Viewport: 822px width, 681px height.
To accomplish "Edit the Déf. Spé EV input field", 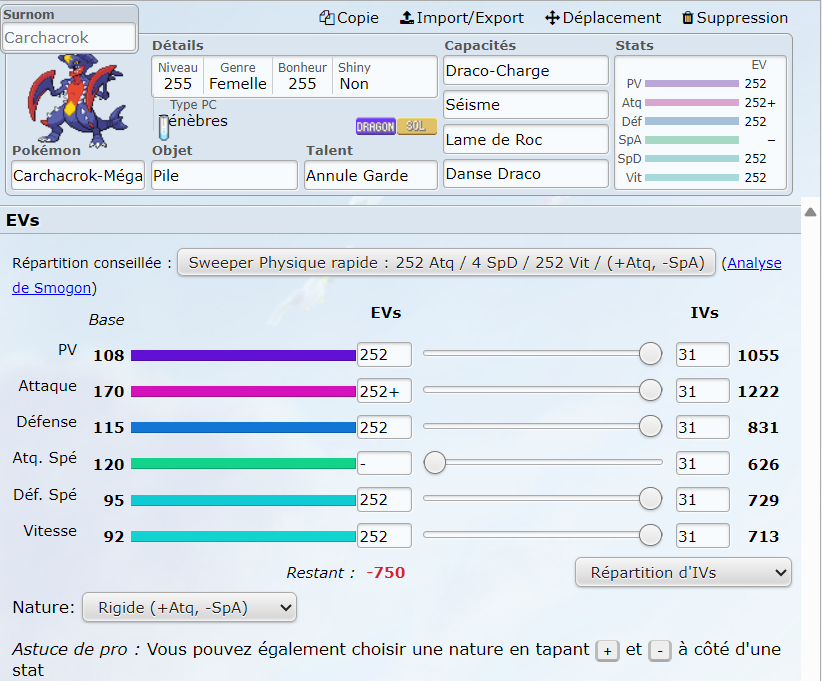I will coord(384,499).
